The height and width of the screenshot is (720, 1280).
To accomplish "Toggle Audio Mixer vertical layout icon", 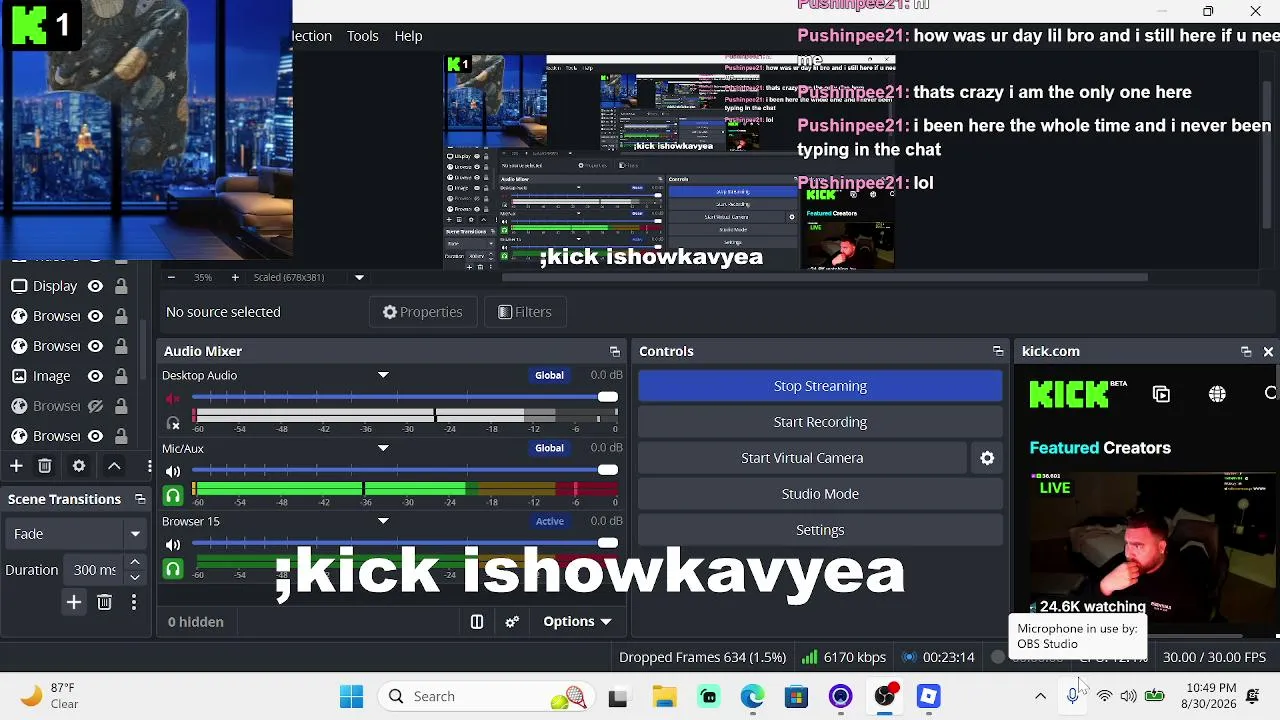I will (477, 622).
